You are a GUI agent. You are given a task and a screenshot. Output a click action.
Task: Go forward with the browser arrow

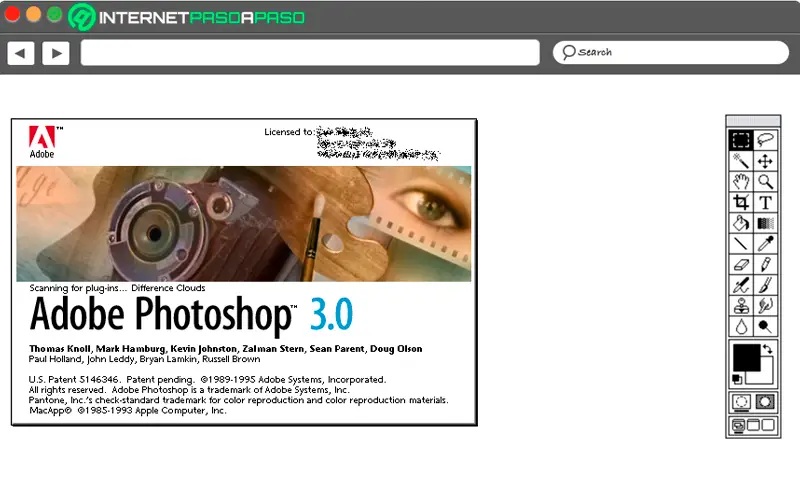[56, 53]
